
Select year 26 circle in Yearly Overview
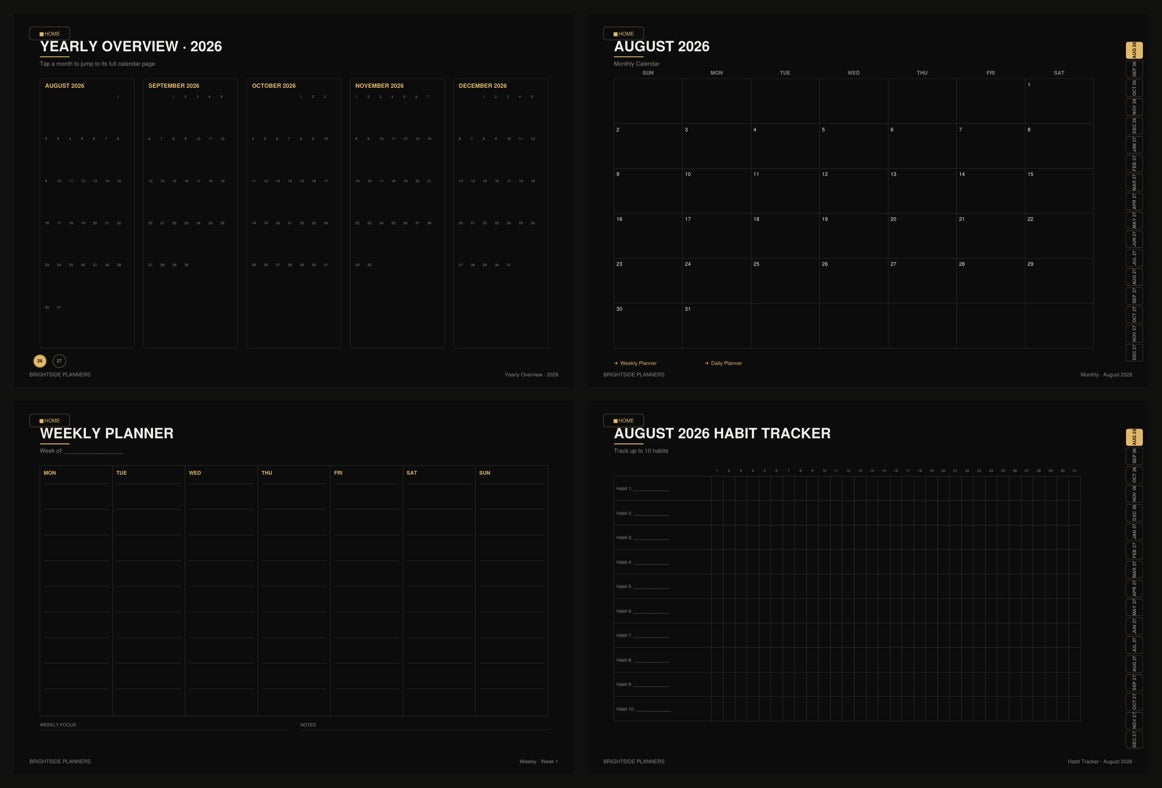tap(40, 361)
